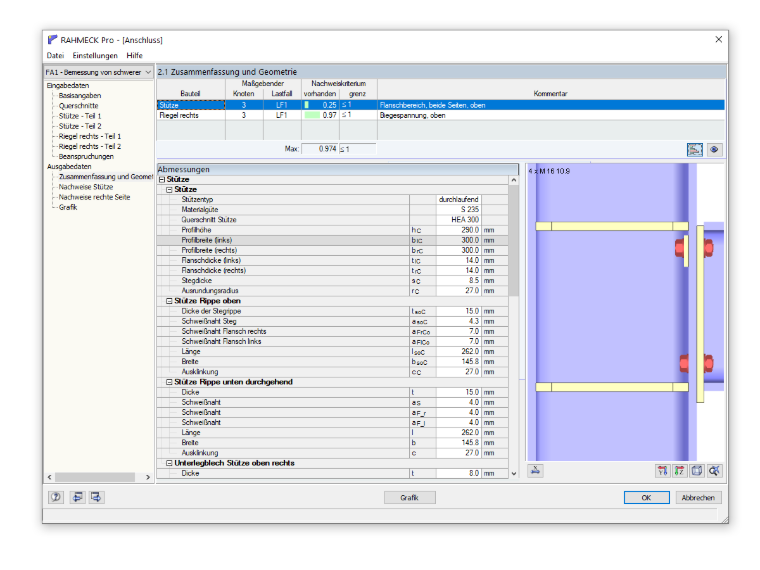Click the Ausgabedaten tree heading
This screenshot has height=570, width=760.
69,167
